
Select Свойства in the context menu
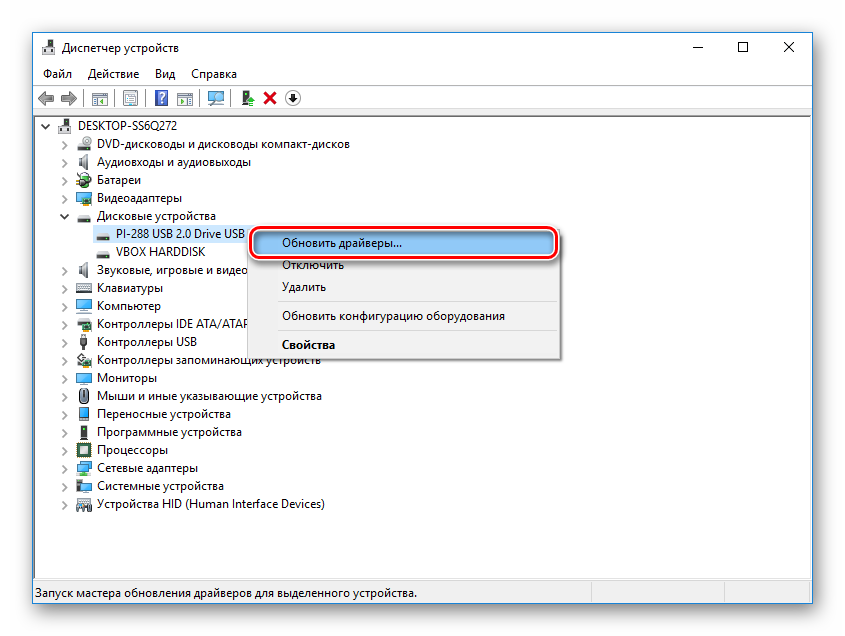308,345
